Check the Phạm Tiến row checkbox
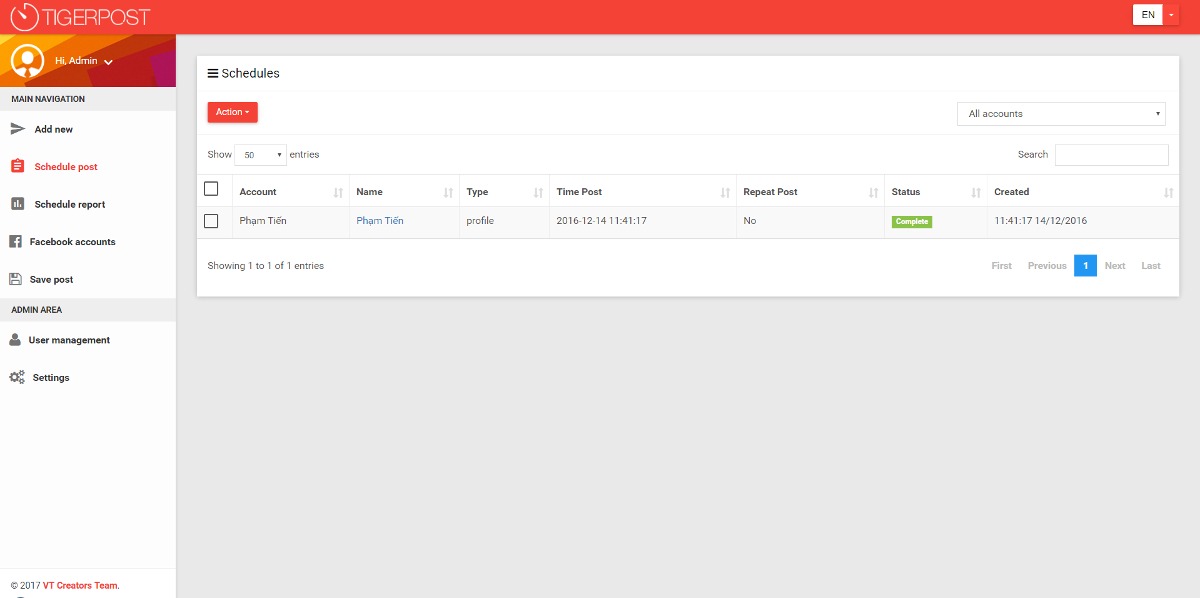 tap(211, 221)
